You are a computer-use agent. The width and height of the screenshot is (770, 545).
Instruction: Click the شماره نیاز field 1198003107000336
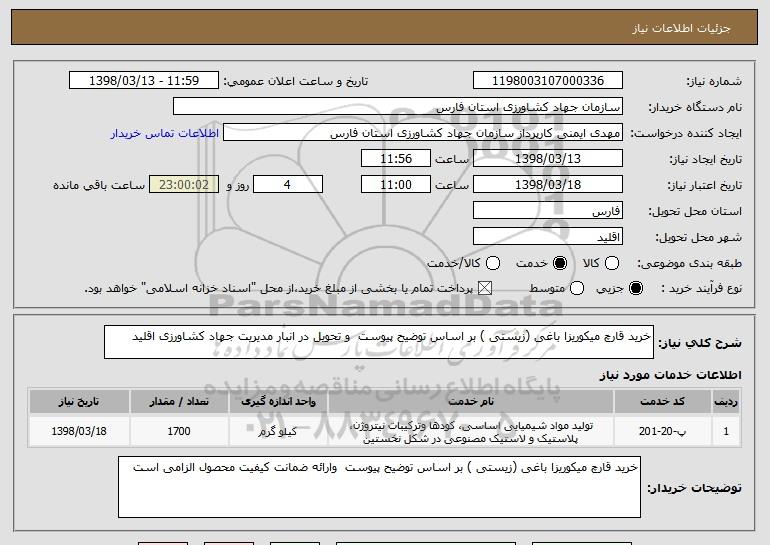tap(548, 81)
